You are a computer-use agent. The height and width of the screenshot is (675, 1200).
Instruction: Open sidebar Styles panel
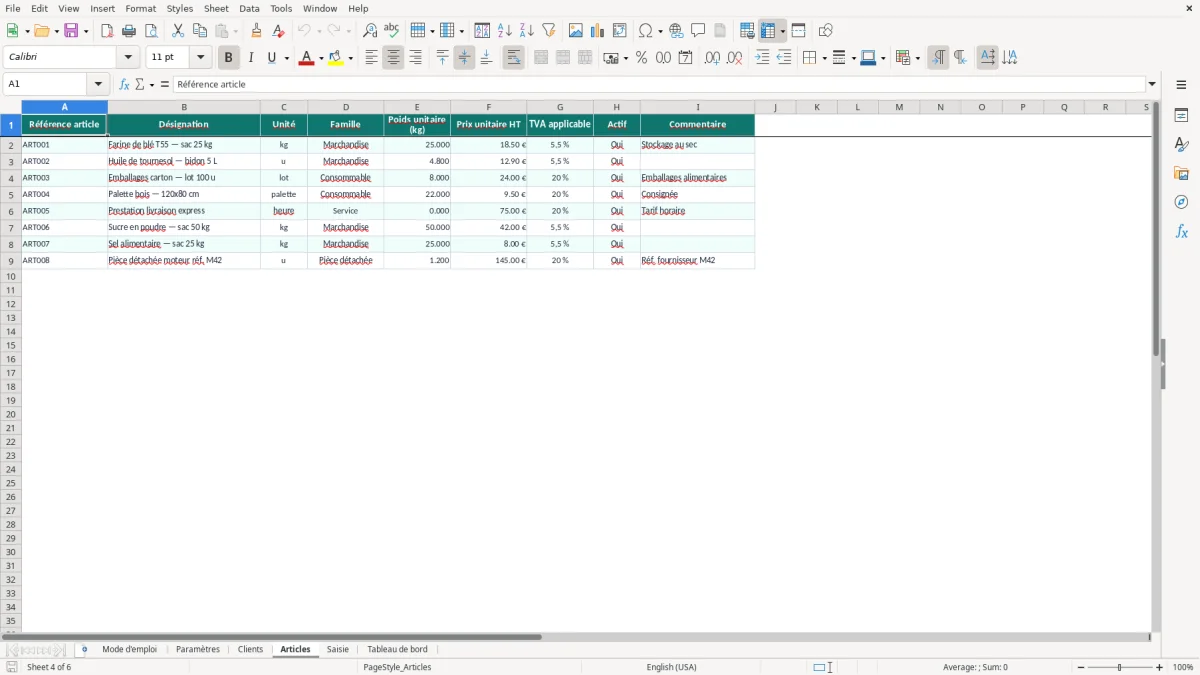(x=1181, y=144)
